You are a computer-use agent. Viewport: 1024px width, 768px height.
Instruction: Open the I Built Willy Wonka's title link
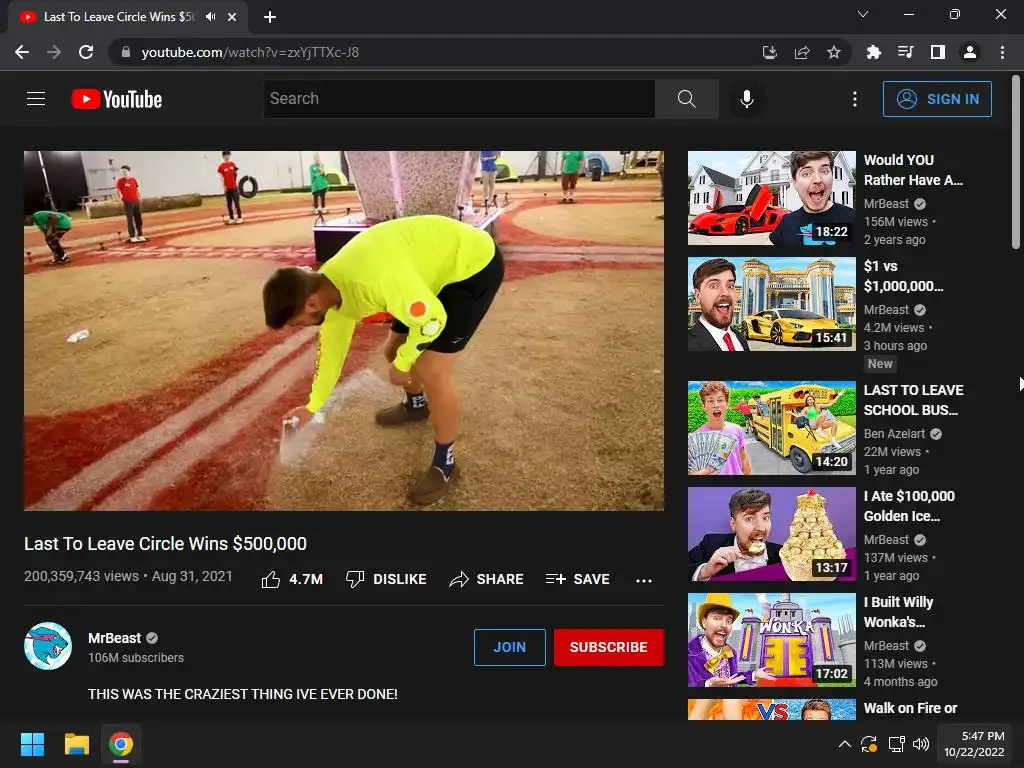click(x=898, y=611)
